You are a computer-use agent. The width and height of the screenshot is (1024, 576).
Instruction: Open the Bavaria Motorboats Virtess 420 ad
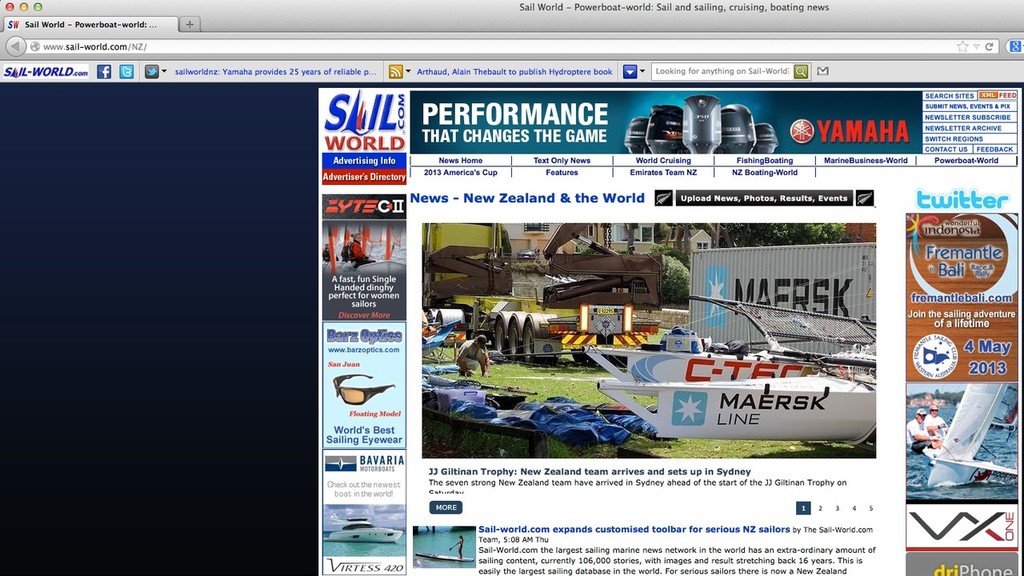(x=364, y=513)
